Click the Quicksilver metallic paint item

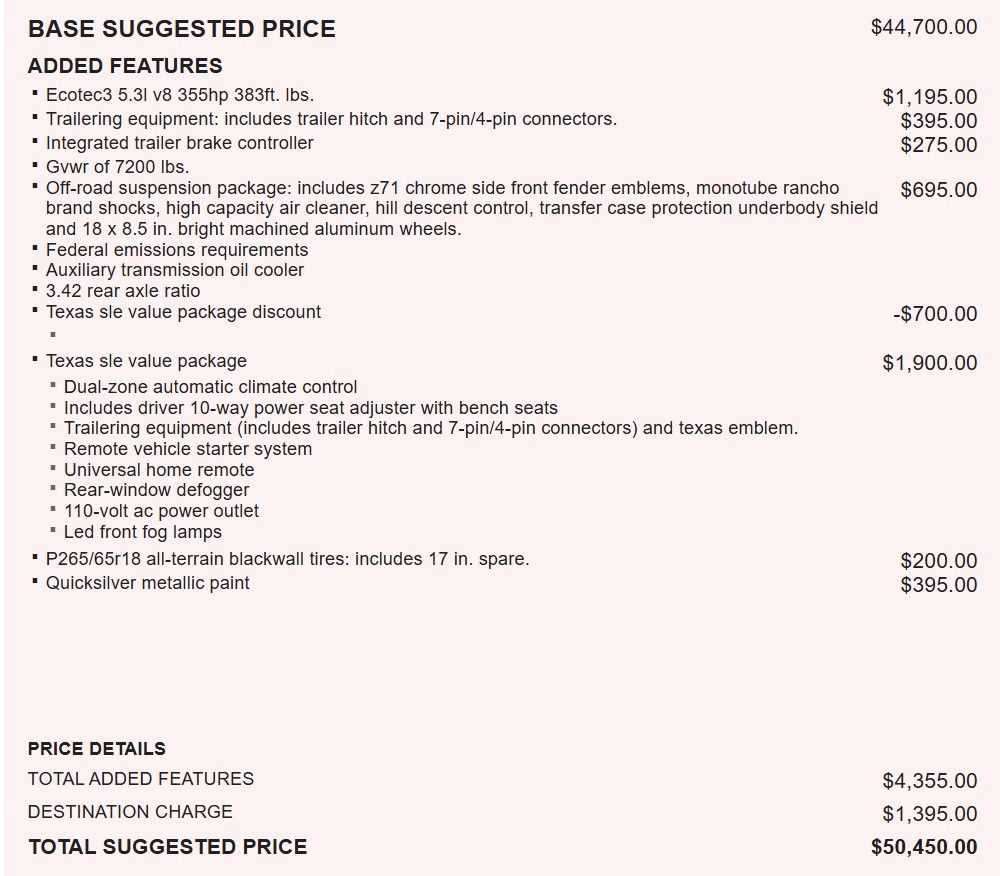(x=147, y=583)
